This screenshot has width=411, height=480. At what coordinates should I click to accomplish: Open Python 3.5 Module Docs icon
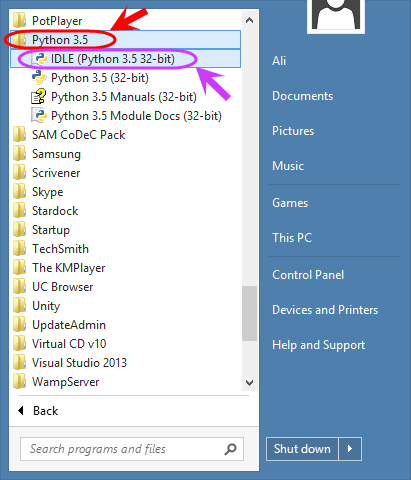click(x=39, y=115)
